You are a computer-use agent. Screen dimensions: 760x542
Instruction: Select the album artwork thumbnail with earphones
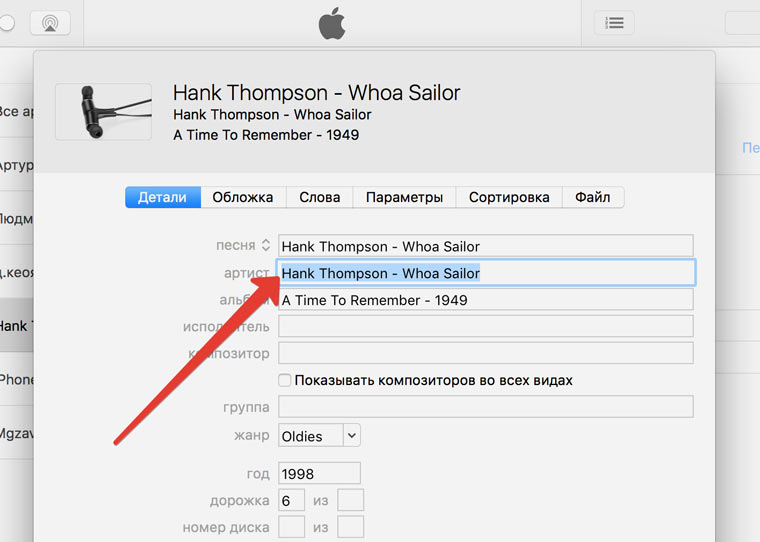(x=103, y=112)
